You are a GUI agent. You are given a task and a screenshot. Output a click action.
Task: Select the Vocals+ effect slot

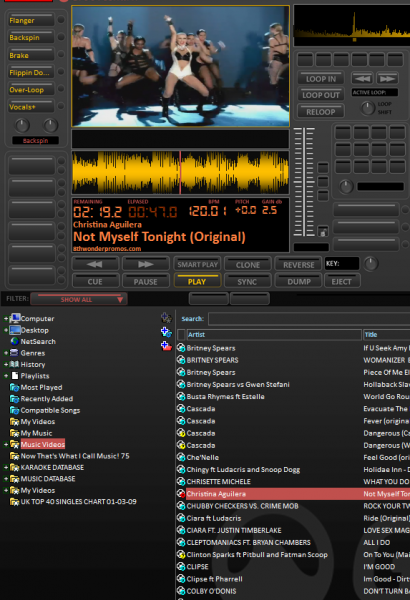[x=31, y=106]
